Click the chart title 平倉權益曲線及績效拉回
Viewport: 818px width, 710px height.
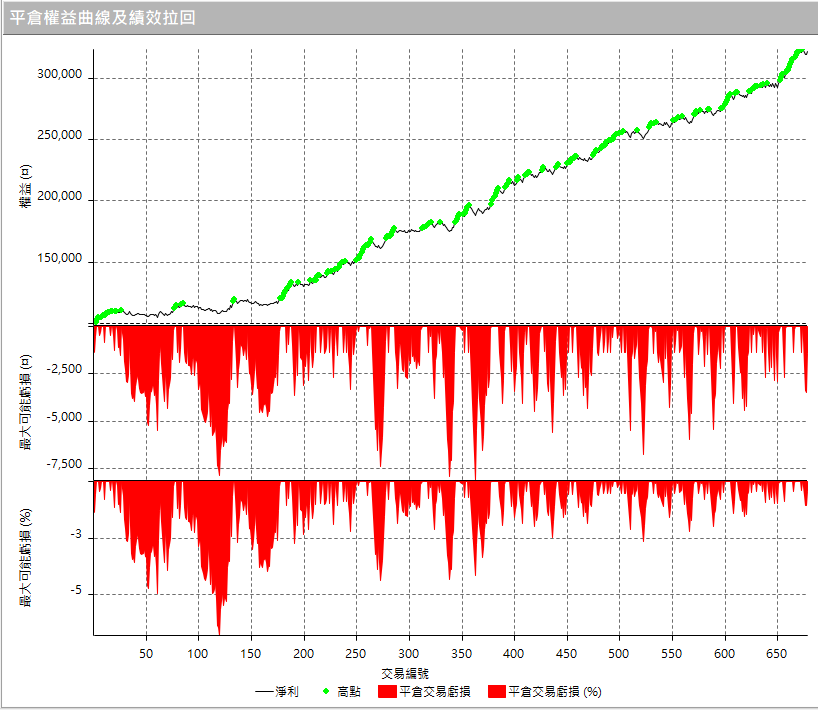(103, 18)
